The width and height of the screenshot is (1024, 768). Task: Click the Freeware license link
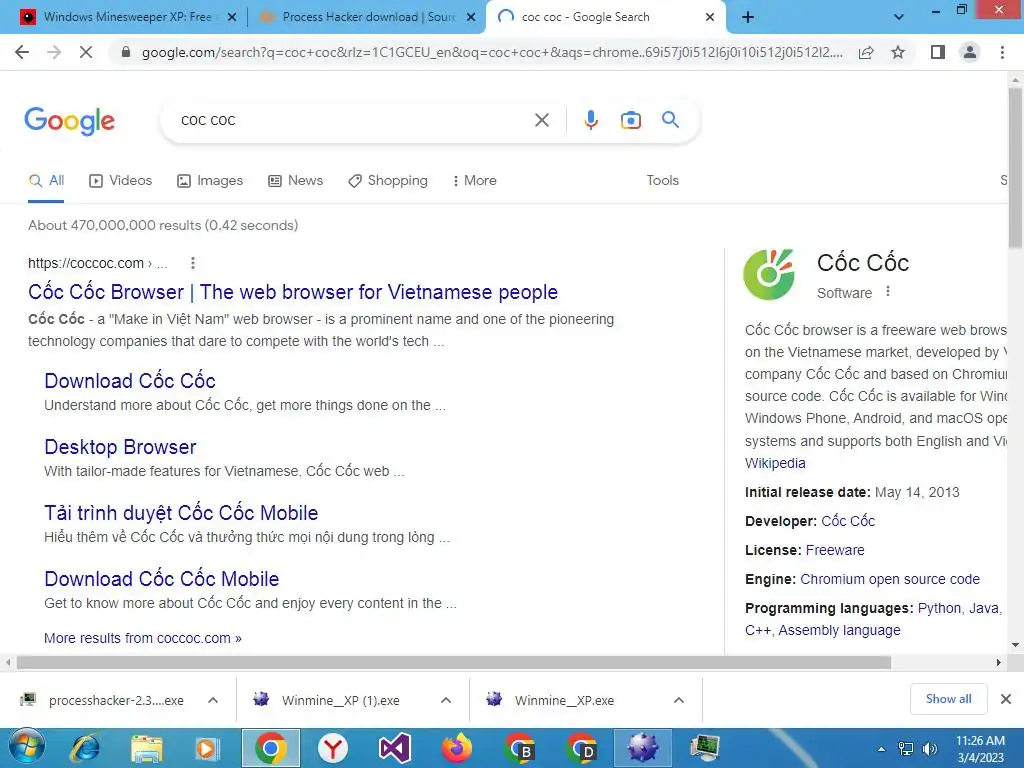pos(835,550)
